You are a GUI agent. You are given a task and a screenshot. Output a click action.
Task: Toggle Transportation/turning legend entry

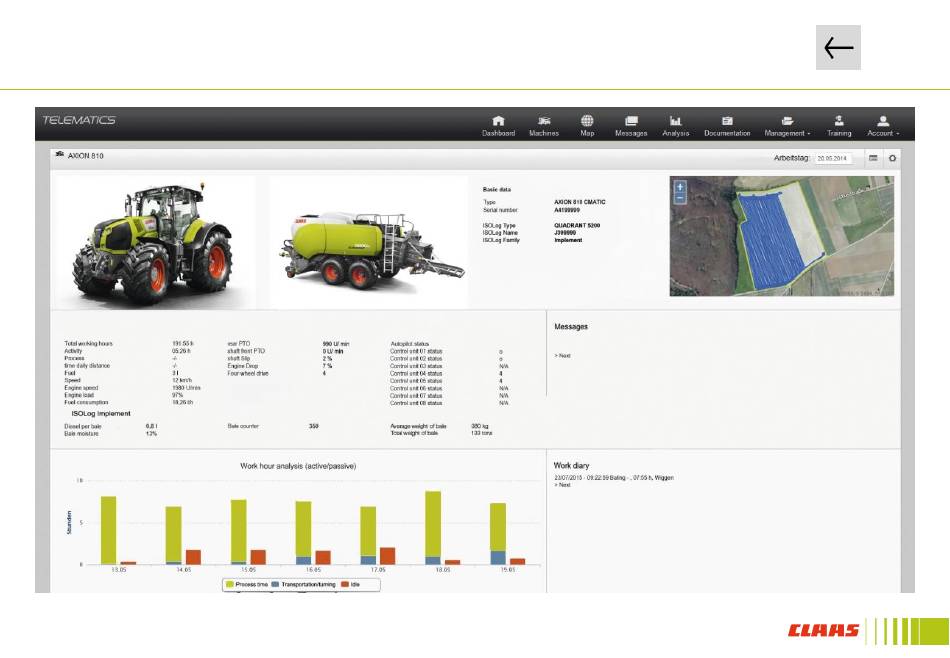point(304,585)
